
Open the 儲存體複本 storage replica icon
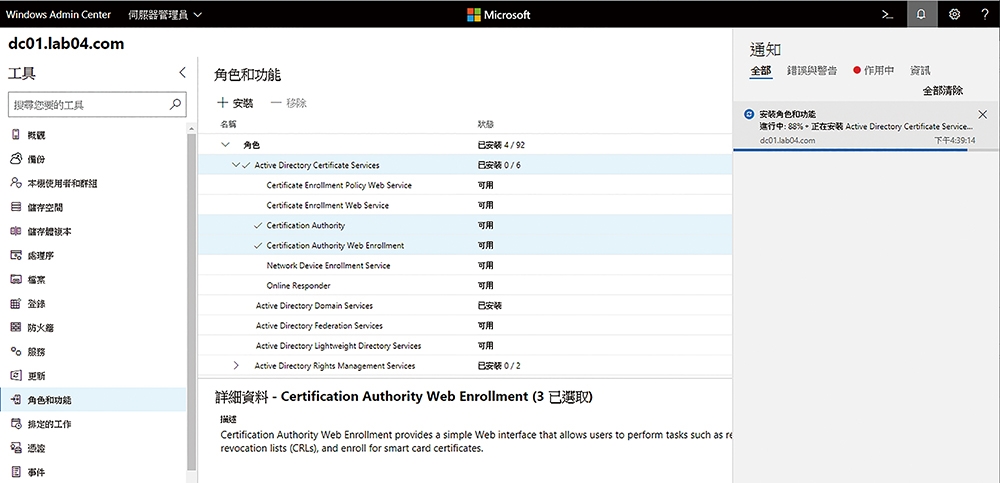click(x=16, y=232)
